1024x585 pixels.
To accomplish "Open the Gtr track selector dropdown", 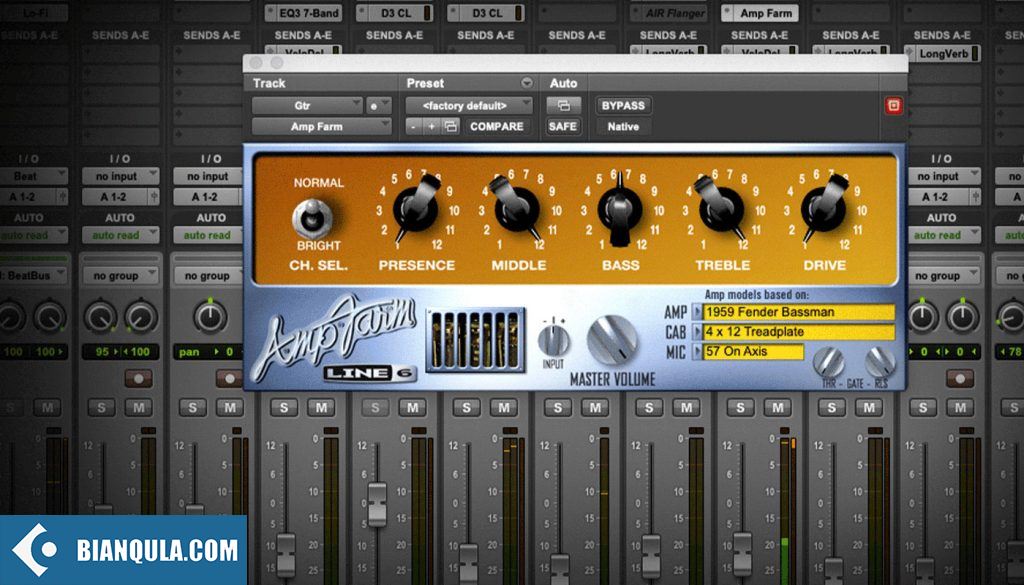I will [307, 105].
